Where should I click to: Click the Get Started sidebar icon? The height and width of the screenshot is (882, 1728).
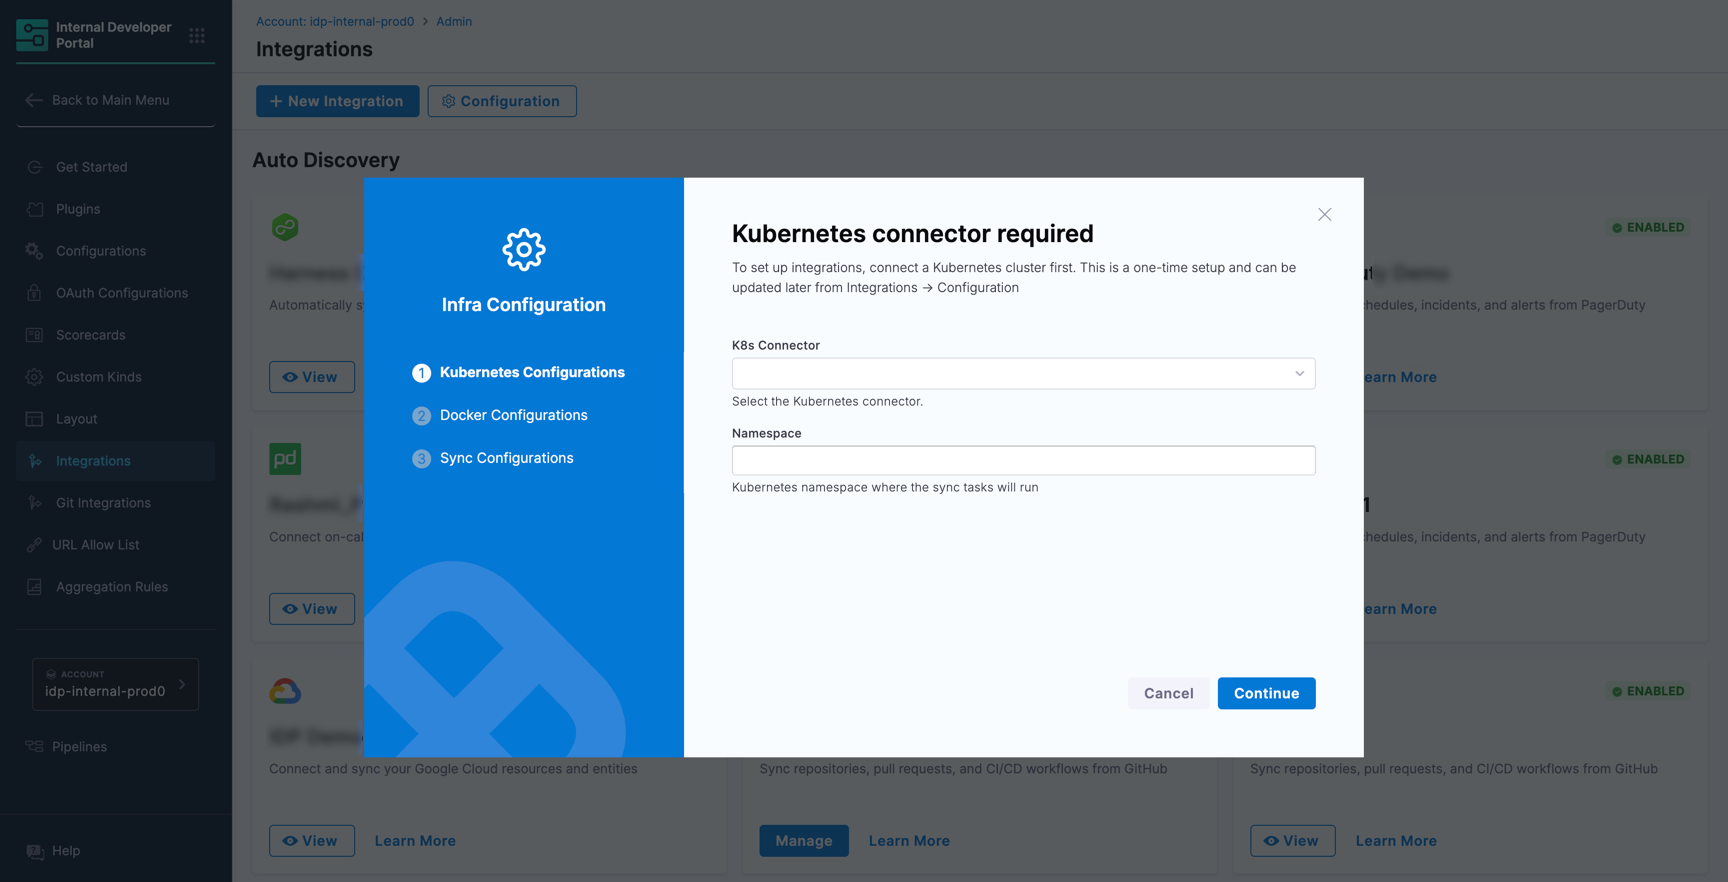35,167
